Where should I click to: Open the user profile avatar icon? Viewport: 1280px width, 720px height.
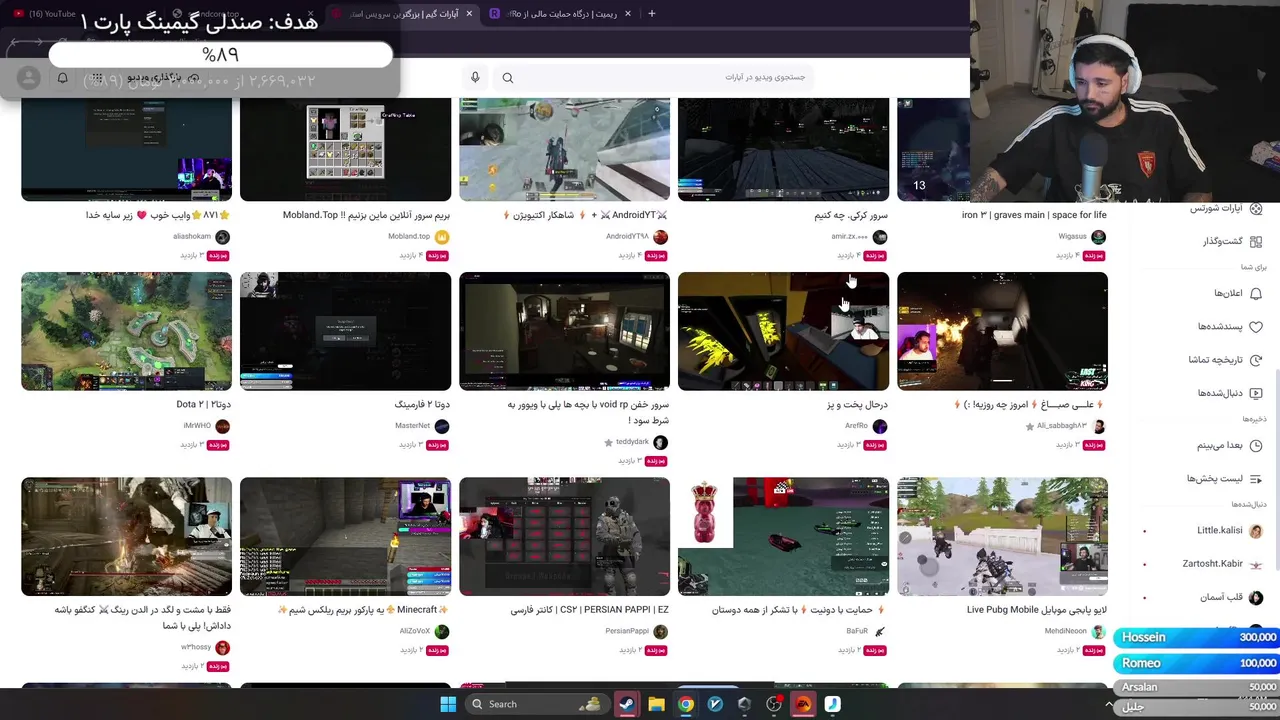tap(29, 78)
